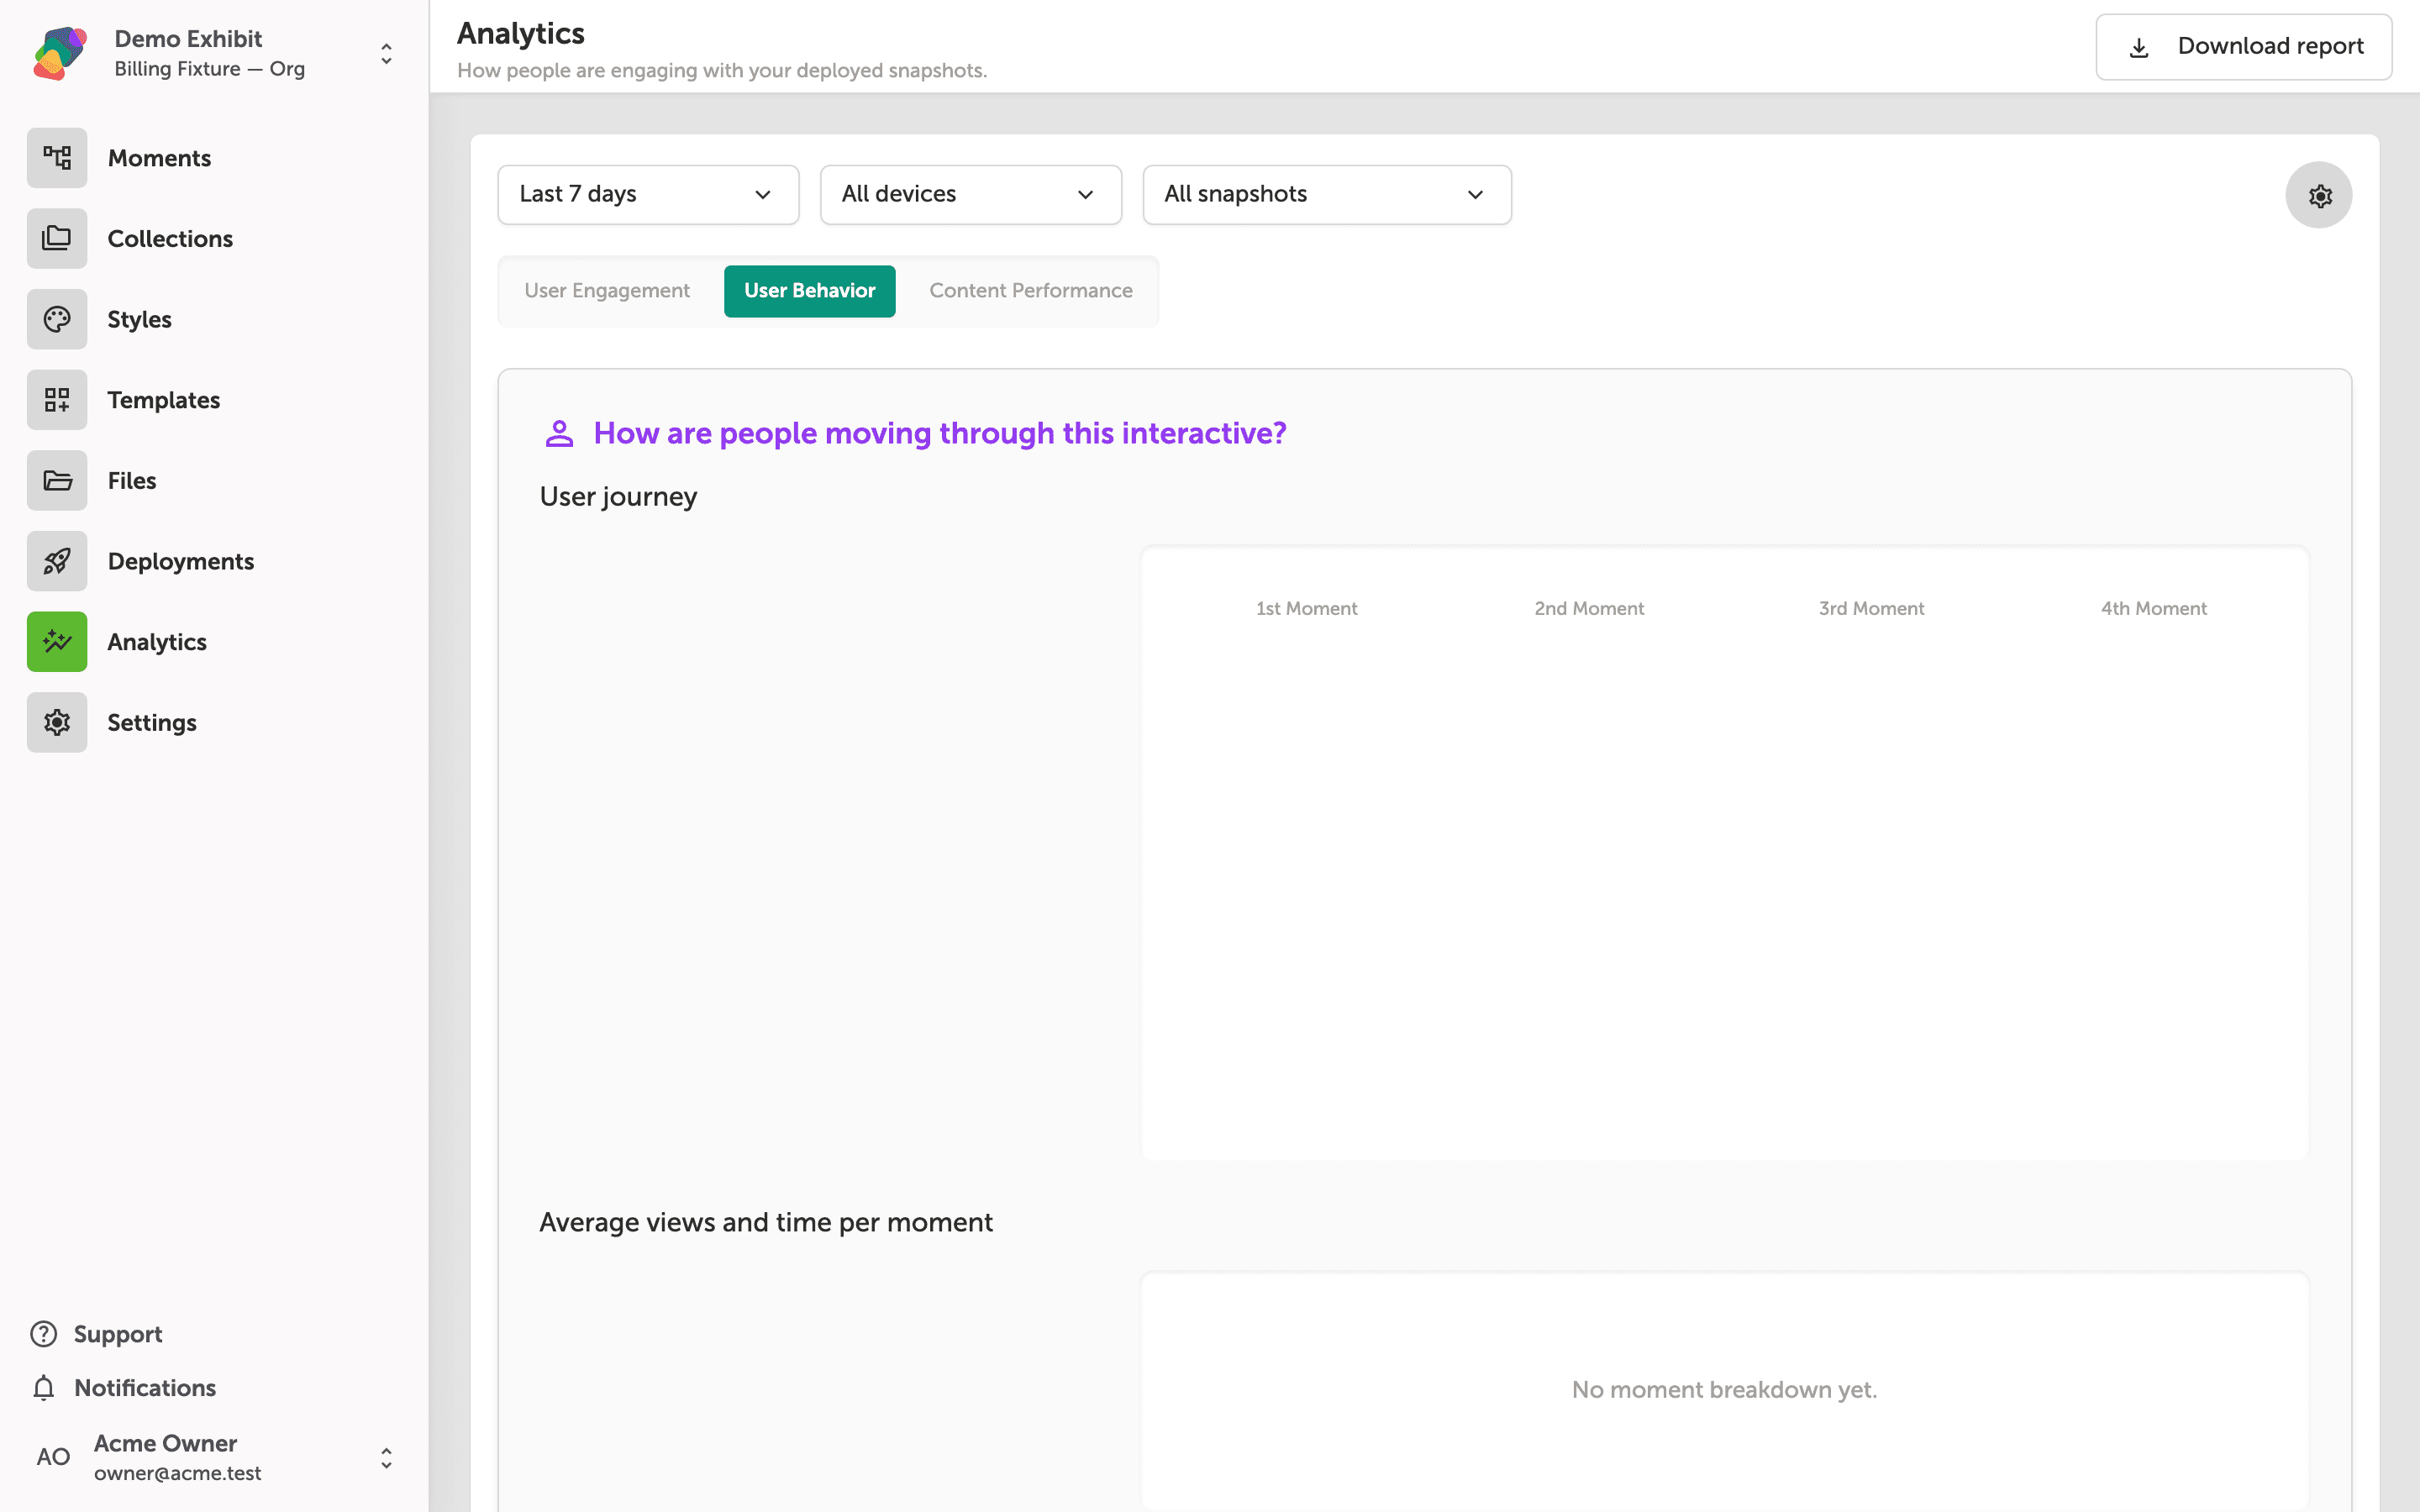Viewport: 2420px width, 1512px height.
Task: Open analytics settings gear button
Action: (2319, 195)
